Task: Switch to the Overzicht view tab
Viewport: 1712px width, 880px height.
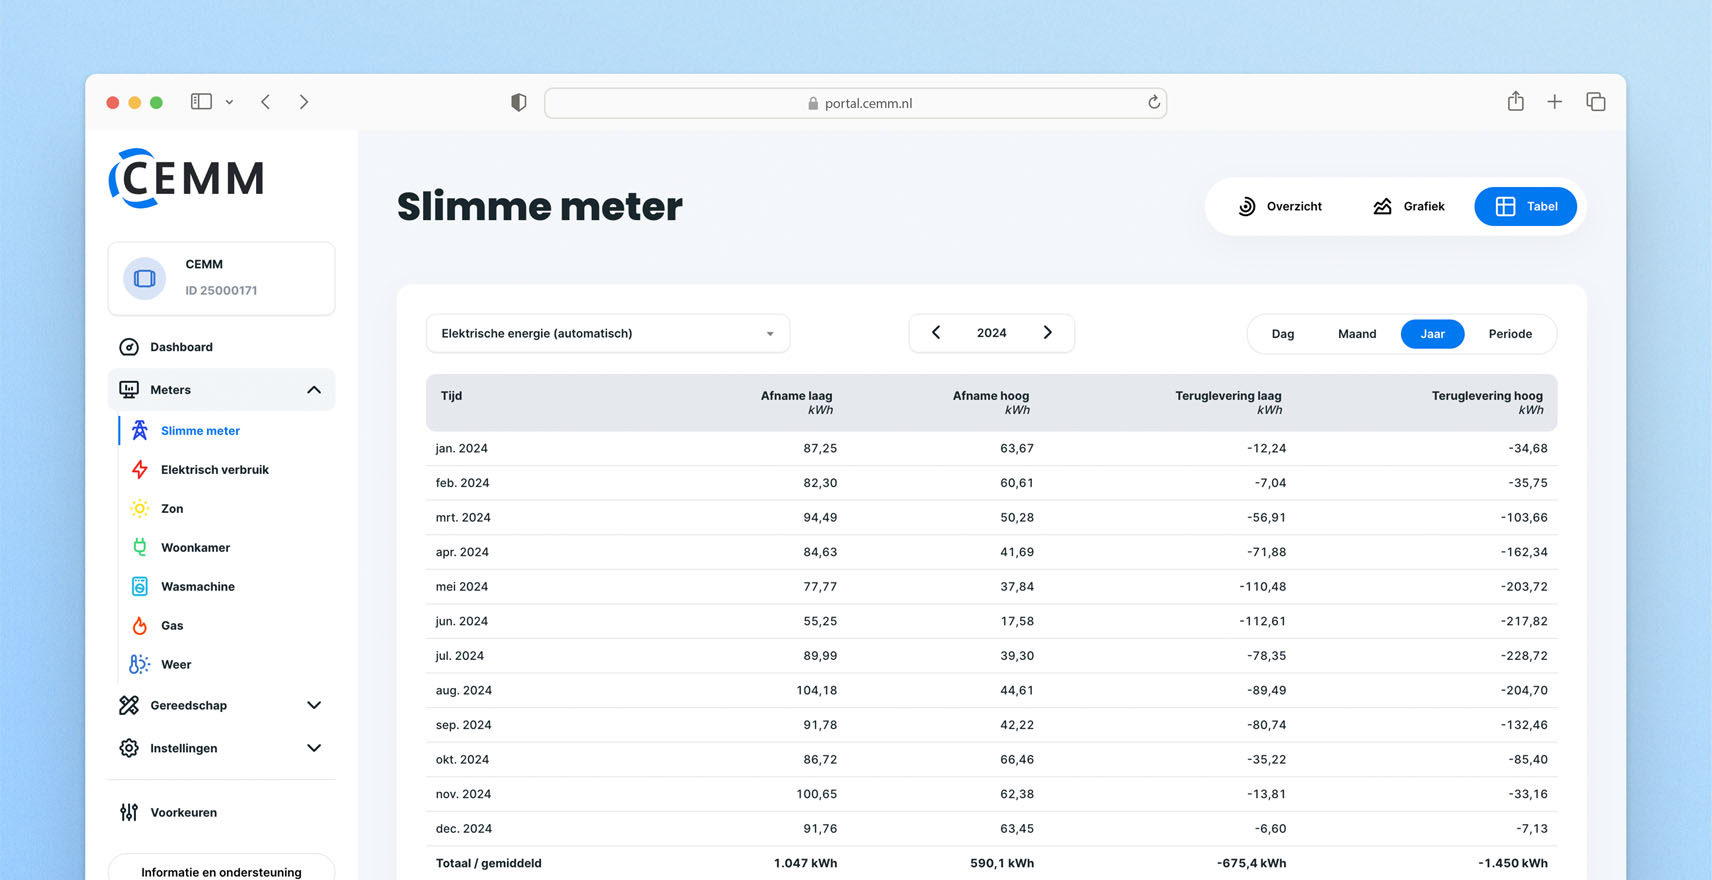Action: point(1279,207)
